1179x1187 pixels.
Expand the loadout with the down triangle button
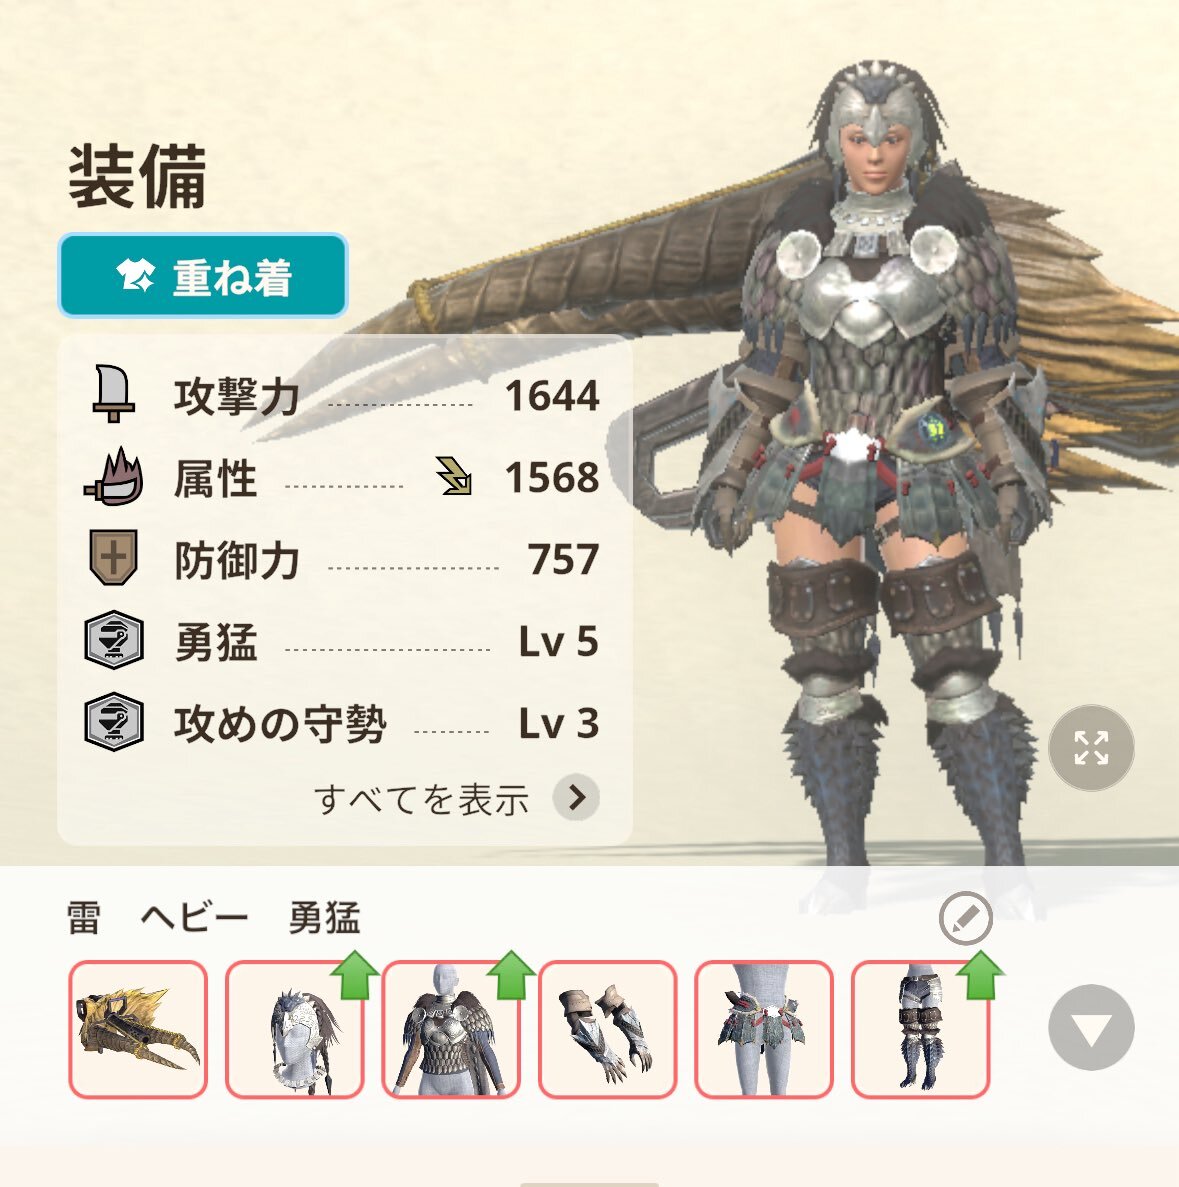coord(1090,1027)
